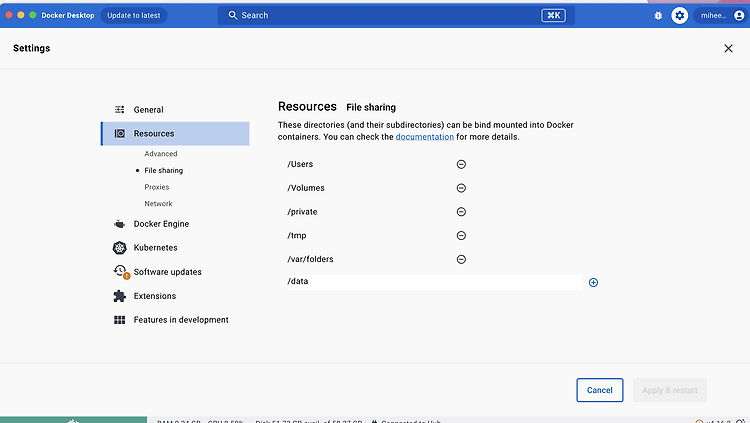This screenshot has width=750, height=423.
Task: Click the /Users path text
Action: 300,164
